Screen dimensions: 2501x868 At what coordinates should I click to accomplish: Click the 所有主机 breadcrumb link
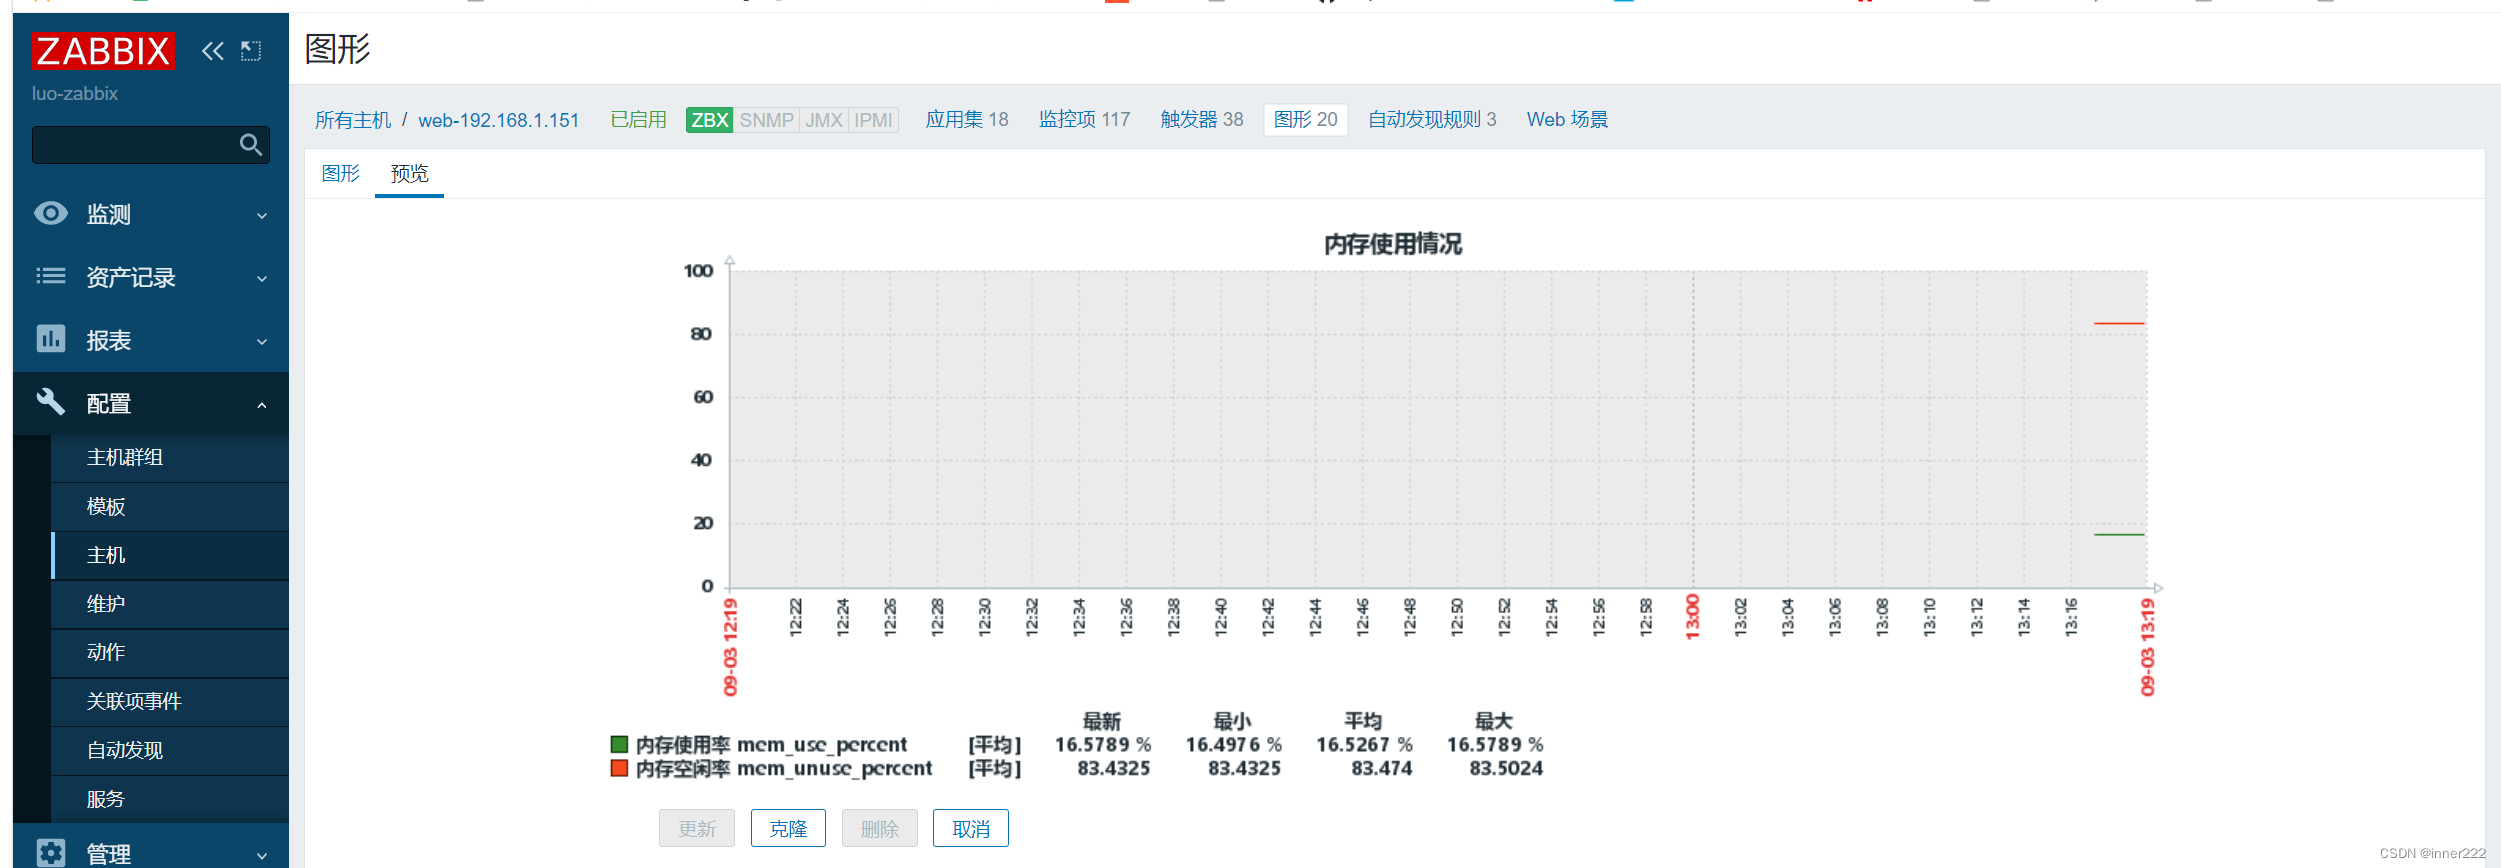tap(353, 120)
